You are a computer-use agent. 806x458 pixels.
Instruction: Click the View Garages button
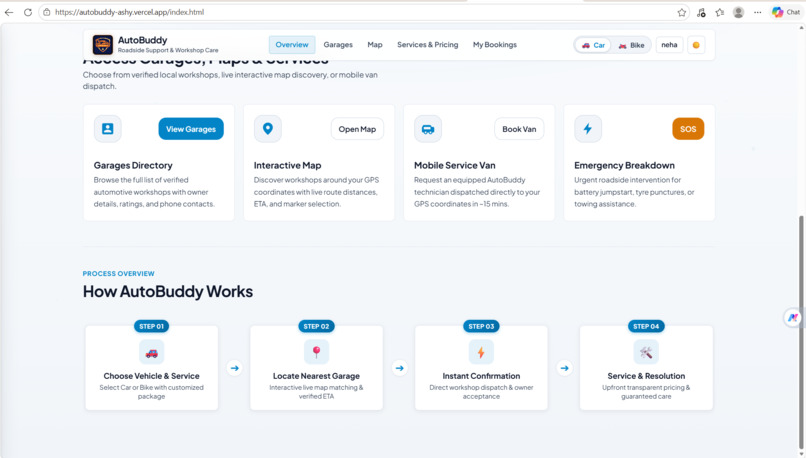tap(191, 129)
